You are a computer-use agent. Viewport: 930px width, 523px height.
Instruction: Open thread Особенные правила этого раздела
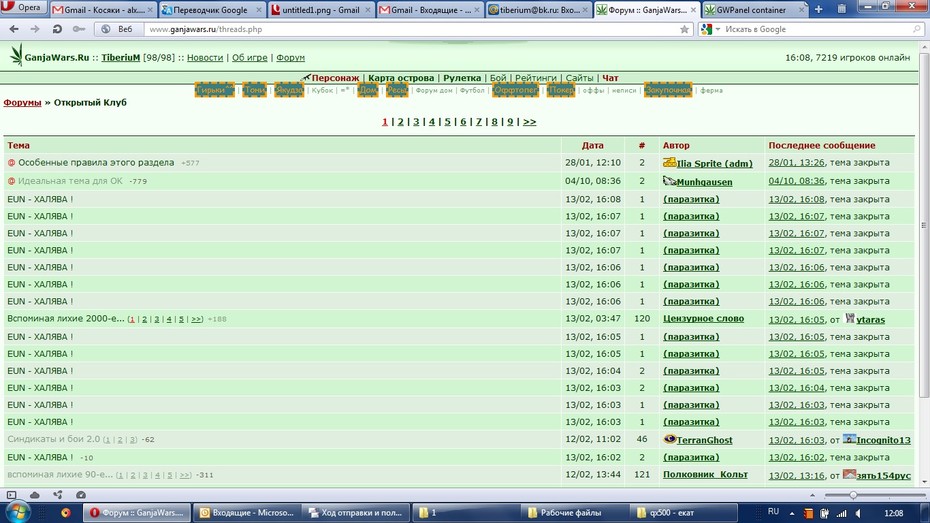click(96, 162)
